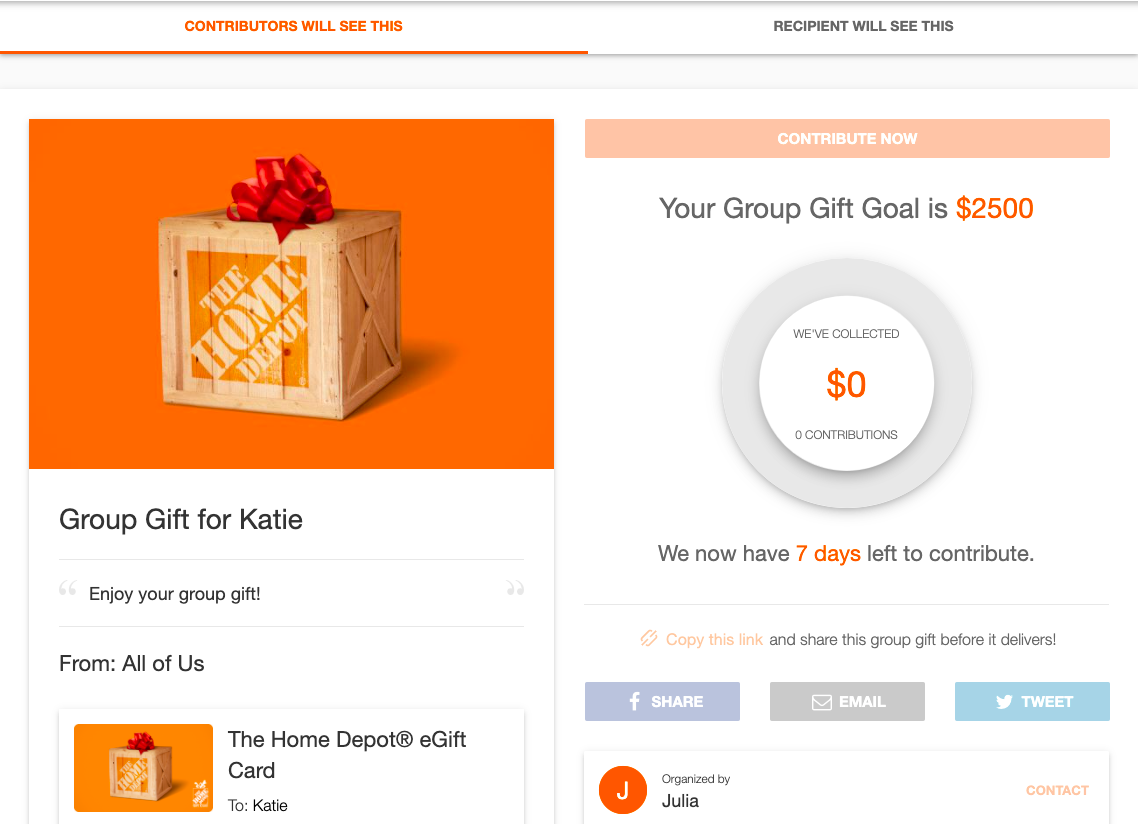This screenshot has height=824, width=1138.
Task: Click the EMAIL button
Action: point(847,701)
